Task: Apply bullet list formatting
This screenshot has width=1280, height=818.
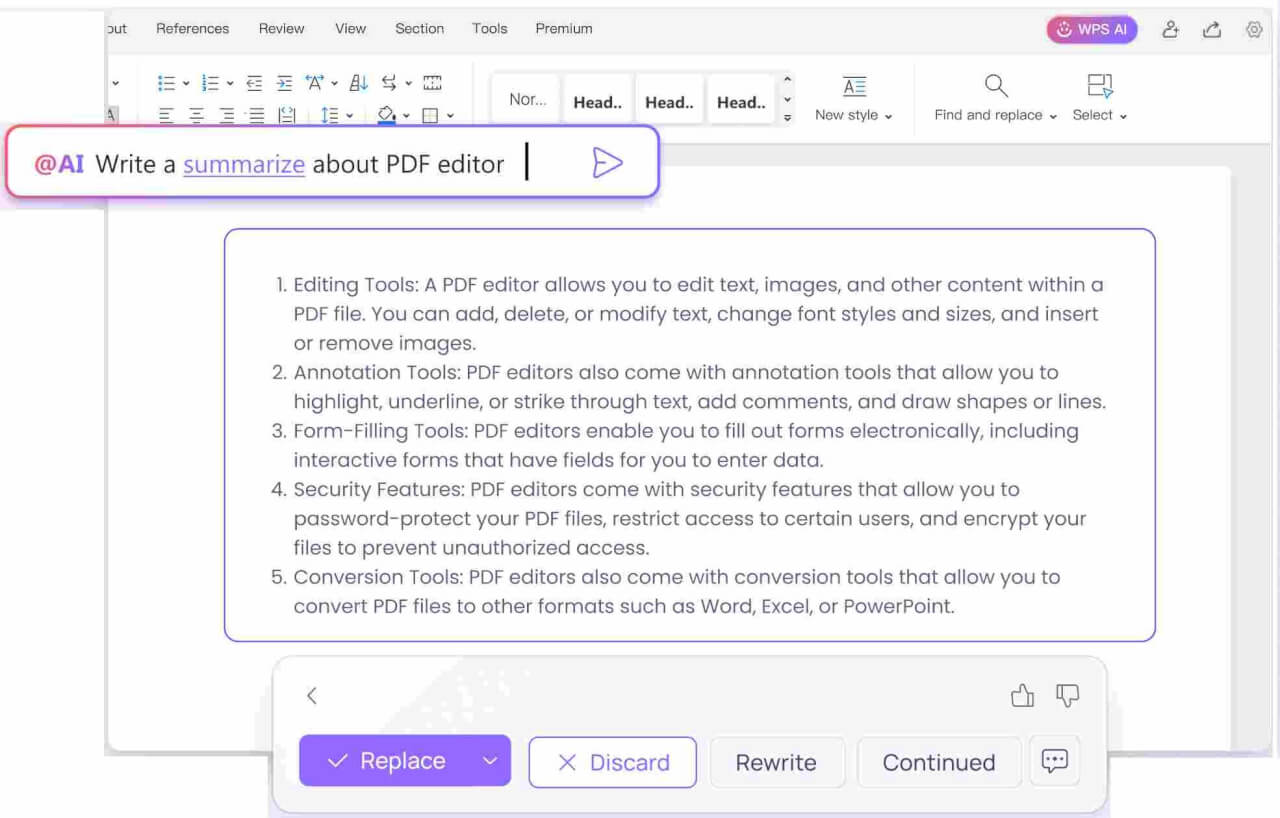Action: click(x=167, y=83)
